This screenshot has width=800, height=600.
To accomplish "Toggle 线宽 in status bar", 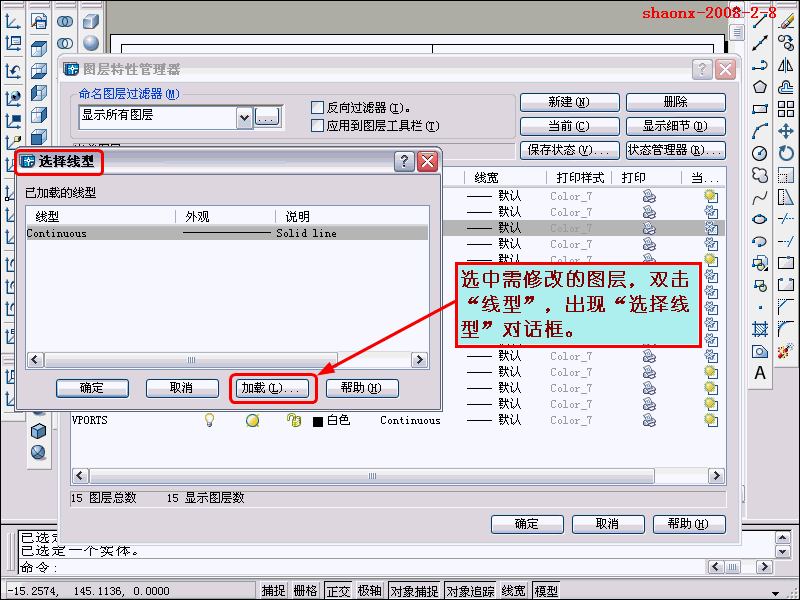I will pos(513,591).
